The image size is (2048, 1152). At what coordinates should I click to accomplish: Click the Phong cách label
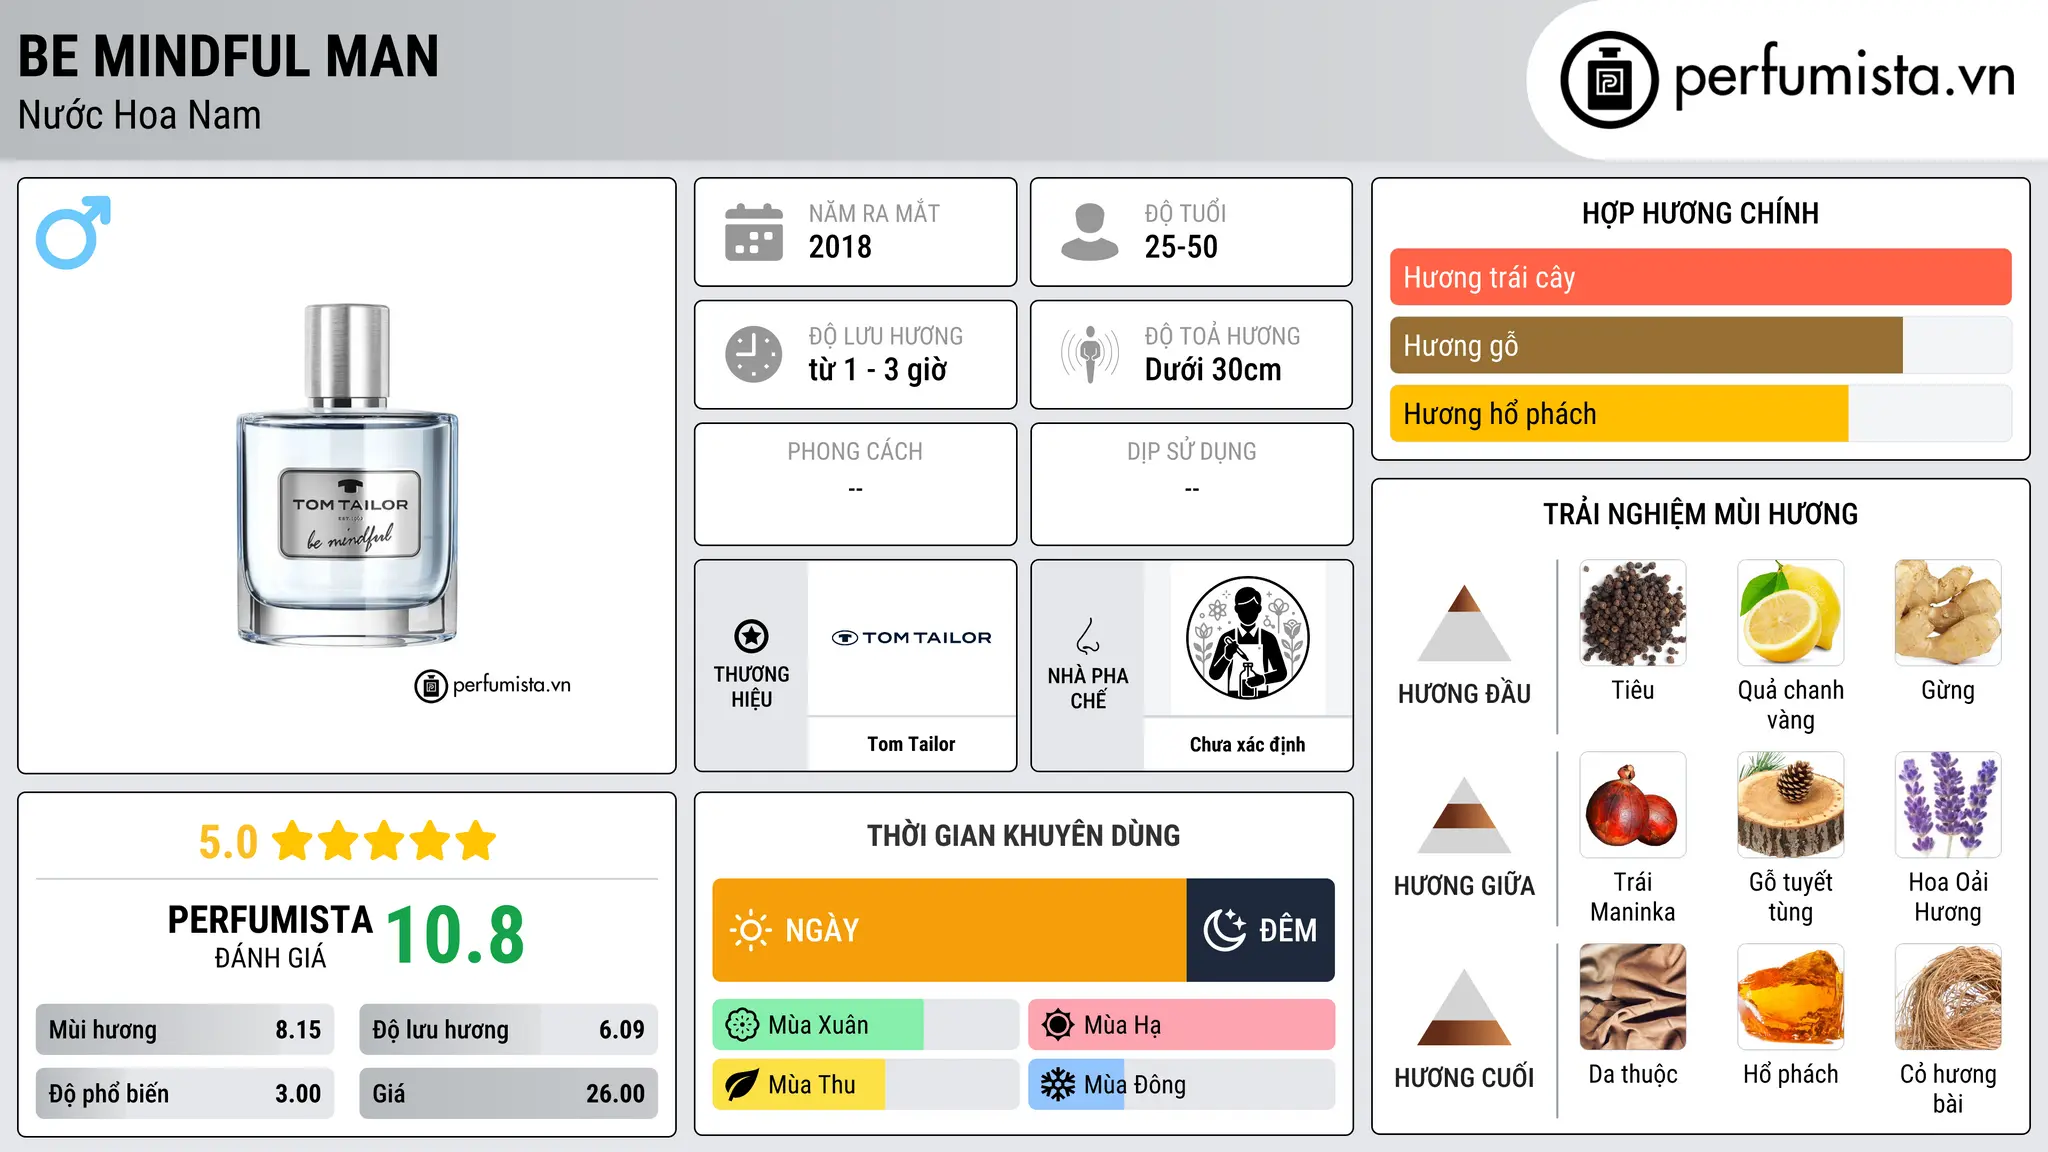pos(855,452)
